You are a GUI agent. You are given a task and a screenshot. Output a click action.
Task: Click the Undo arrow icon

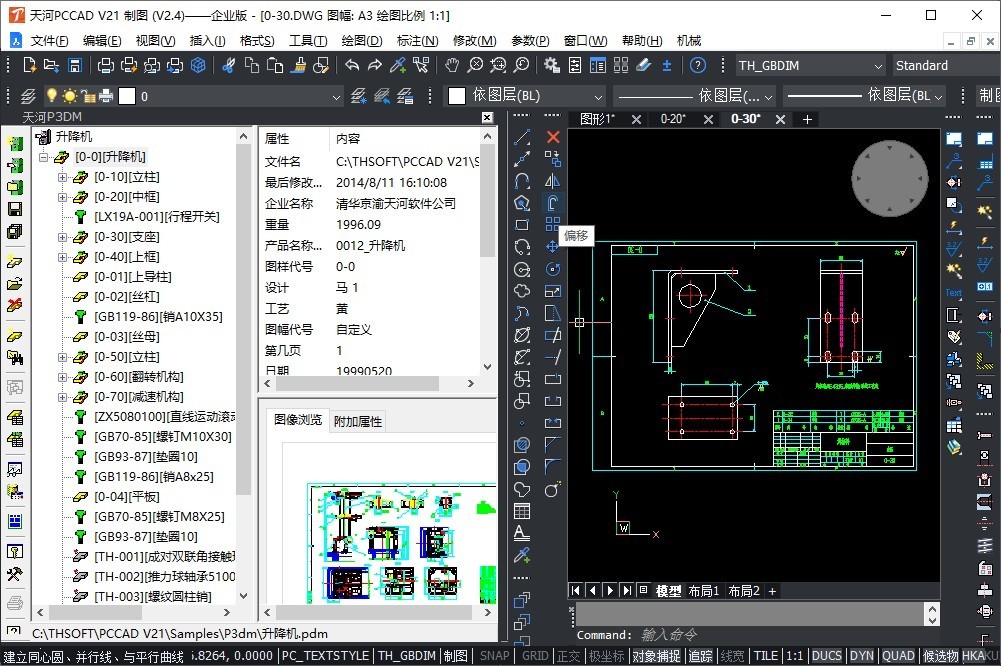352,65
